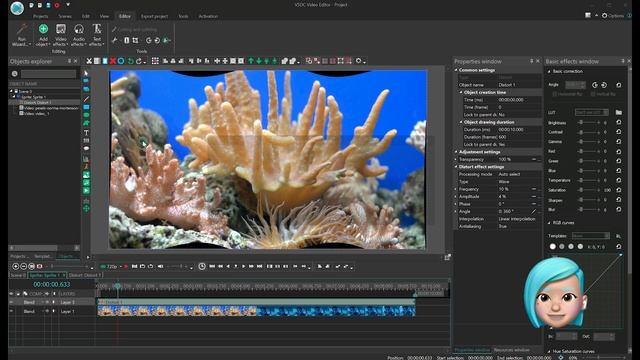Reset the Saturation value
Image resolution: width=640 pixels, height=360 pixels.
[x=619, y=190]
